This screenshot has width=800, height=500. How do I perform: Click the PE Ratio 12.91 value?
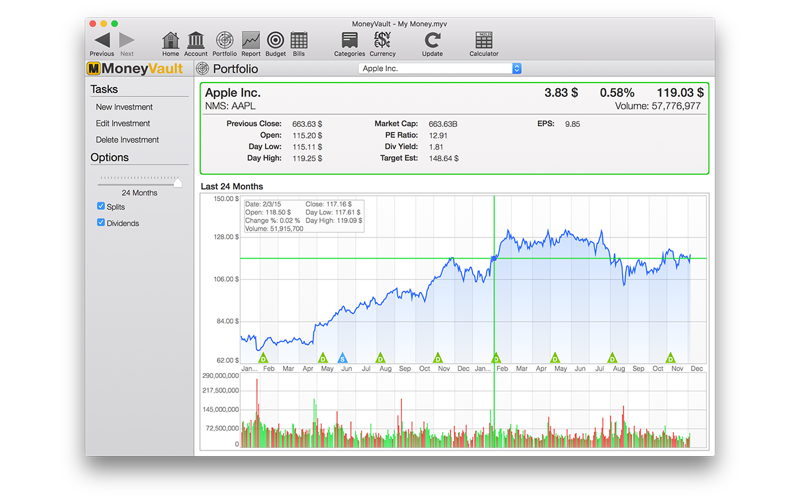tap(438, 136)
